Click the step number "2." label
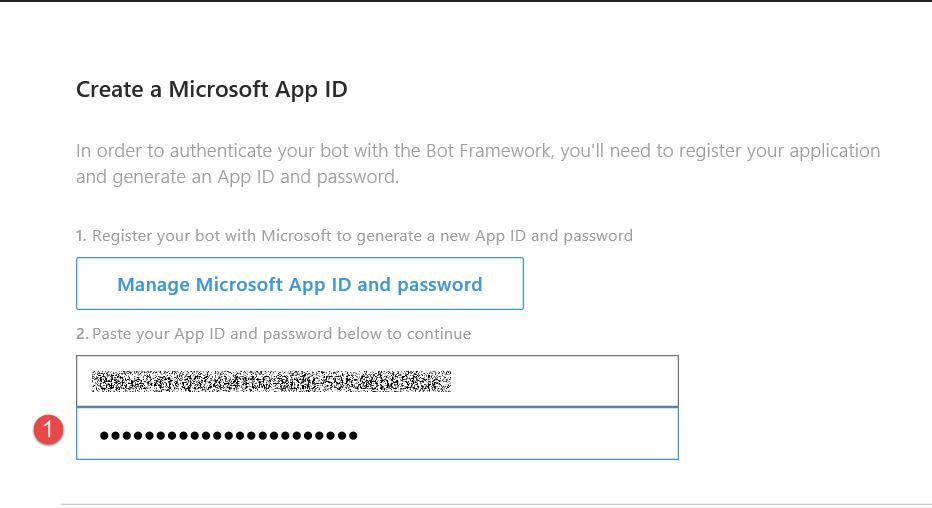Viewport: 932px width, 508px height. click(83, 333)
